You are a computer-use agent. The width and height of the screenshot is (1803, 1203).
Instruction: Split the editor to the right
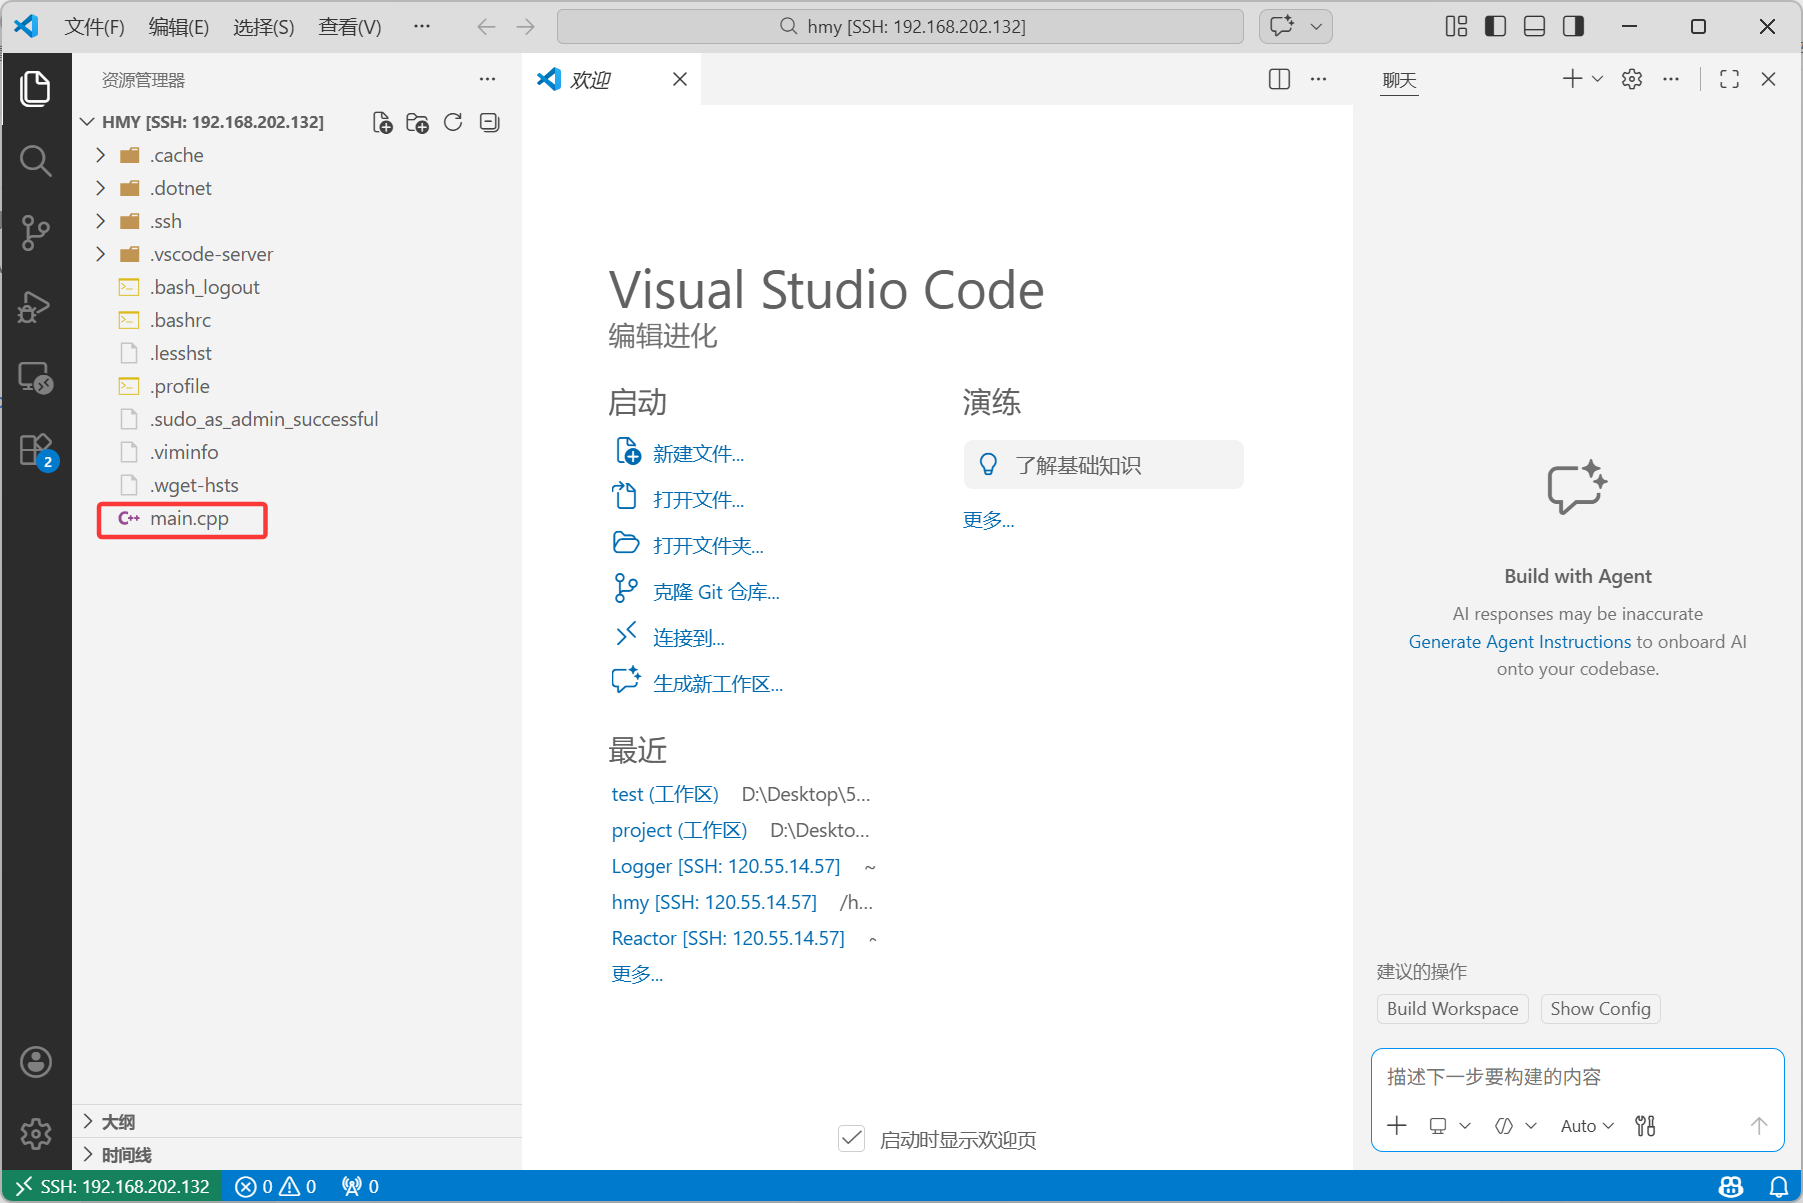pos(1279,79)
